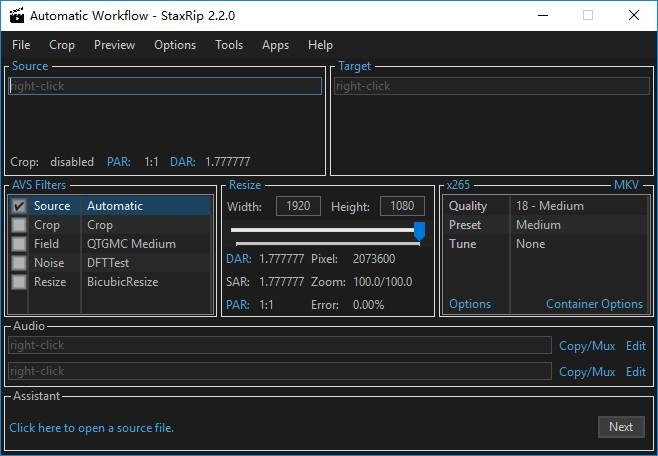Enable the Resize filter checkbox

tap(19, 281)
